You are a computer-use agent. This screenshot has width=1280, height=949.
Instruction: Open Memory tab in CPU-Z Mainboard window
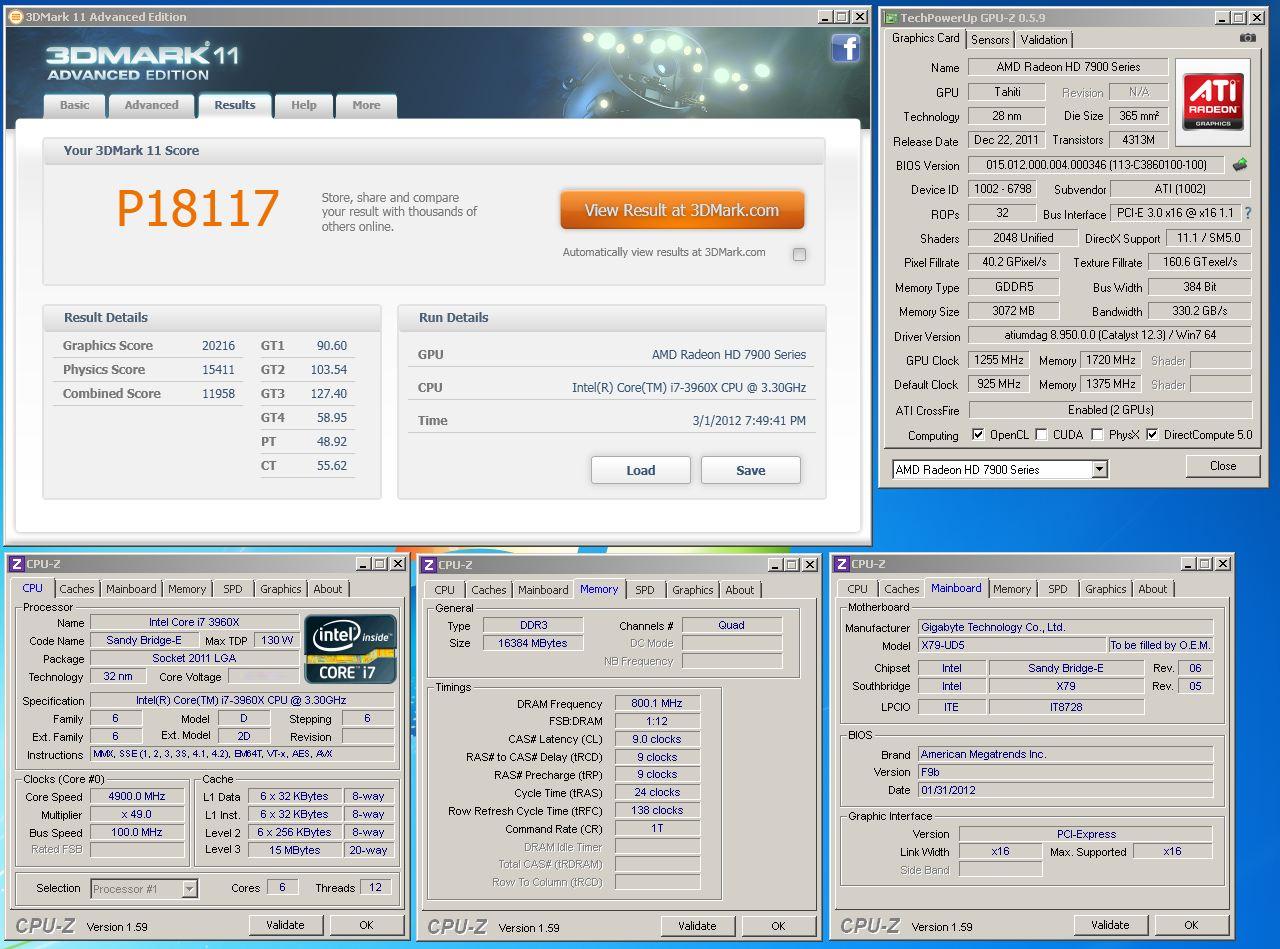click(1012, 589)
